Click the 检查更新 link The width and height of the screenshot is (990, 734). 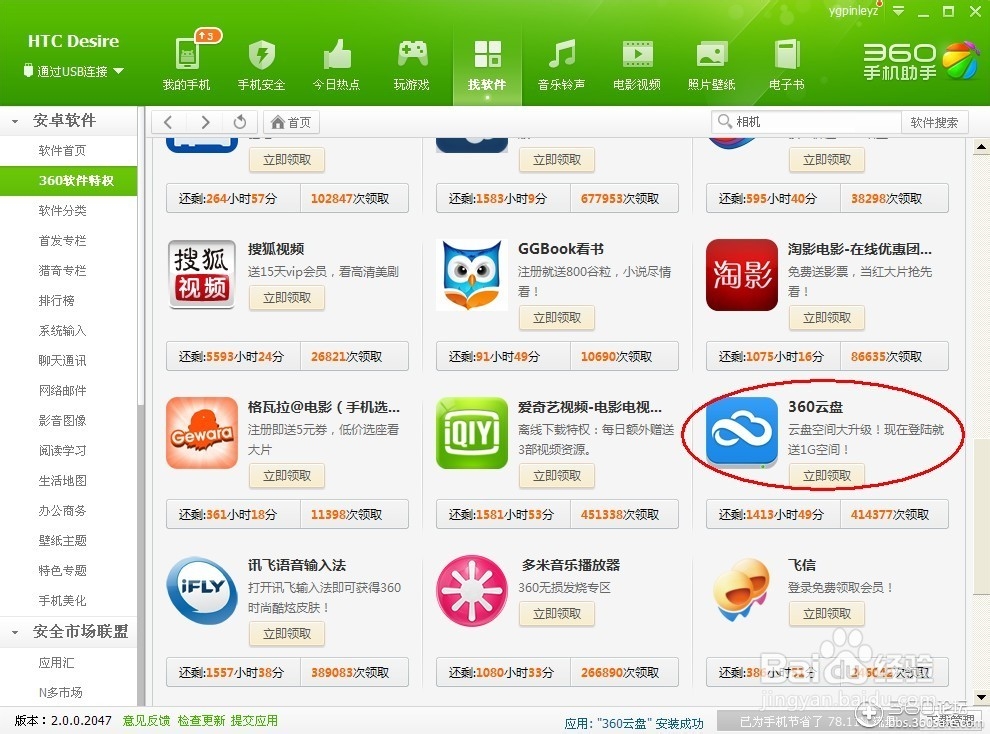coord(201,721)
